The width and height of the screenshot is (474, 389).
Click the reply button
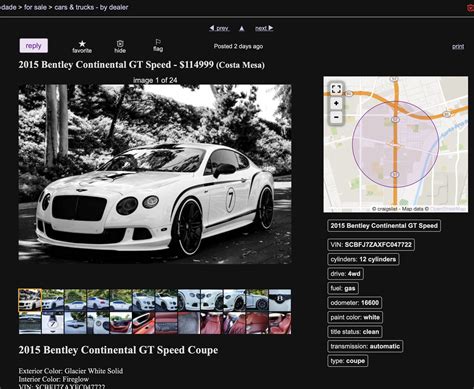34,46
